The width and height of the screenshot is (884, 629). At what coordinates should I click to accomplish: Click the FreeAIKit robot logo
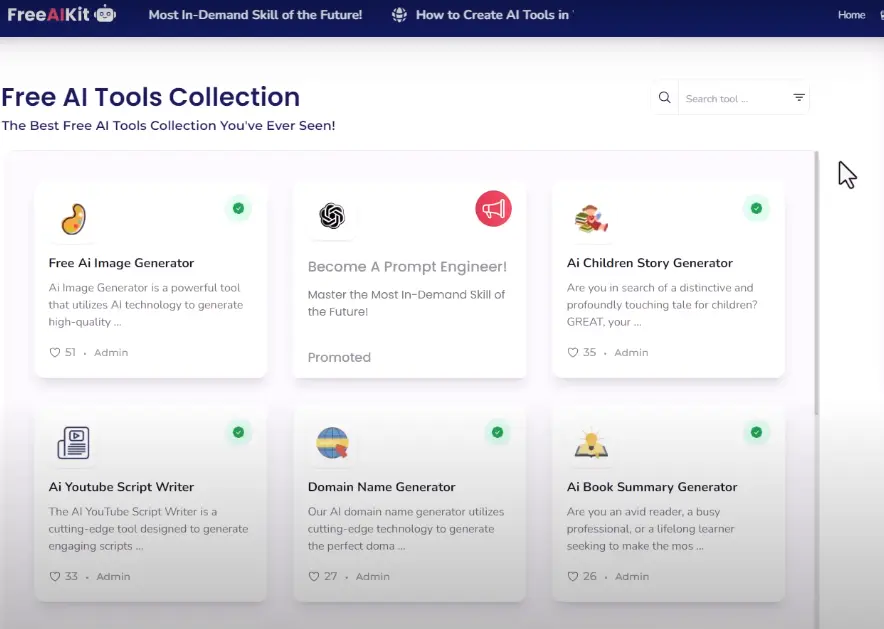(x=105, y=15)
